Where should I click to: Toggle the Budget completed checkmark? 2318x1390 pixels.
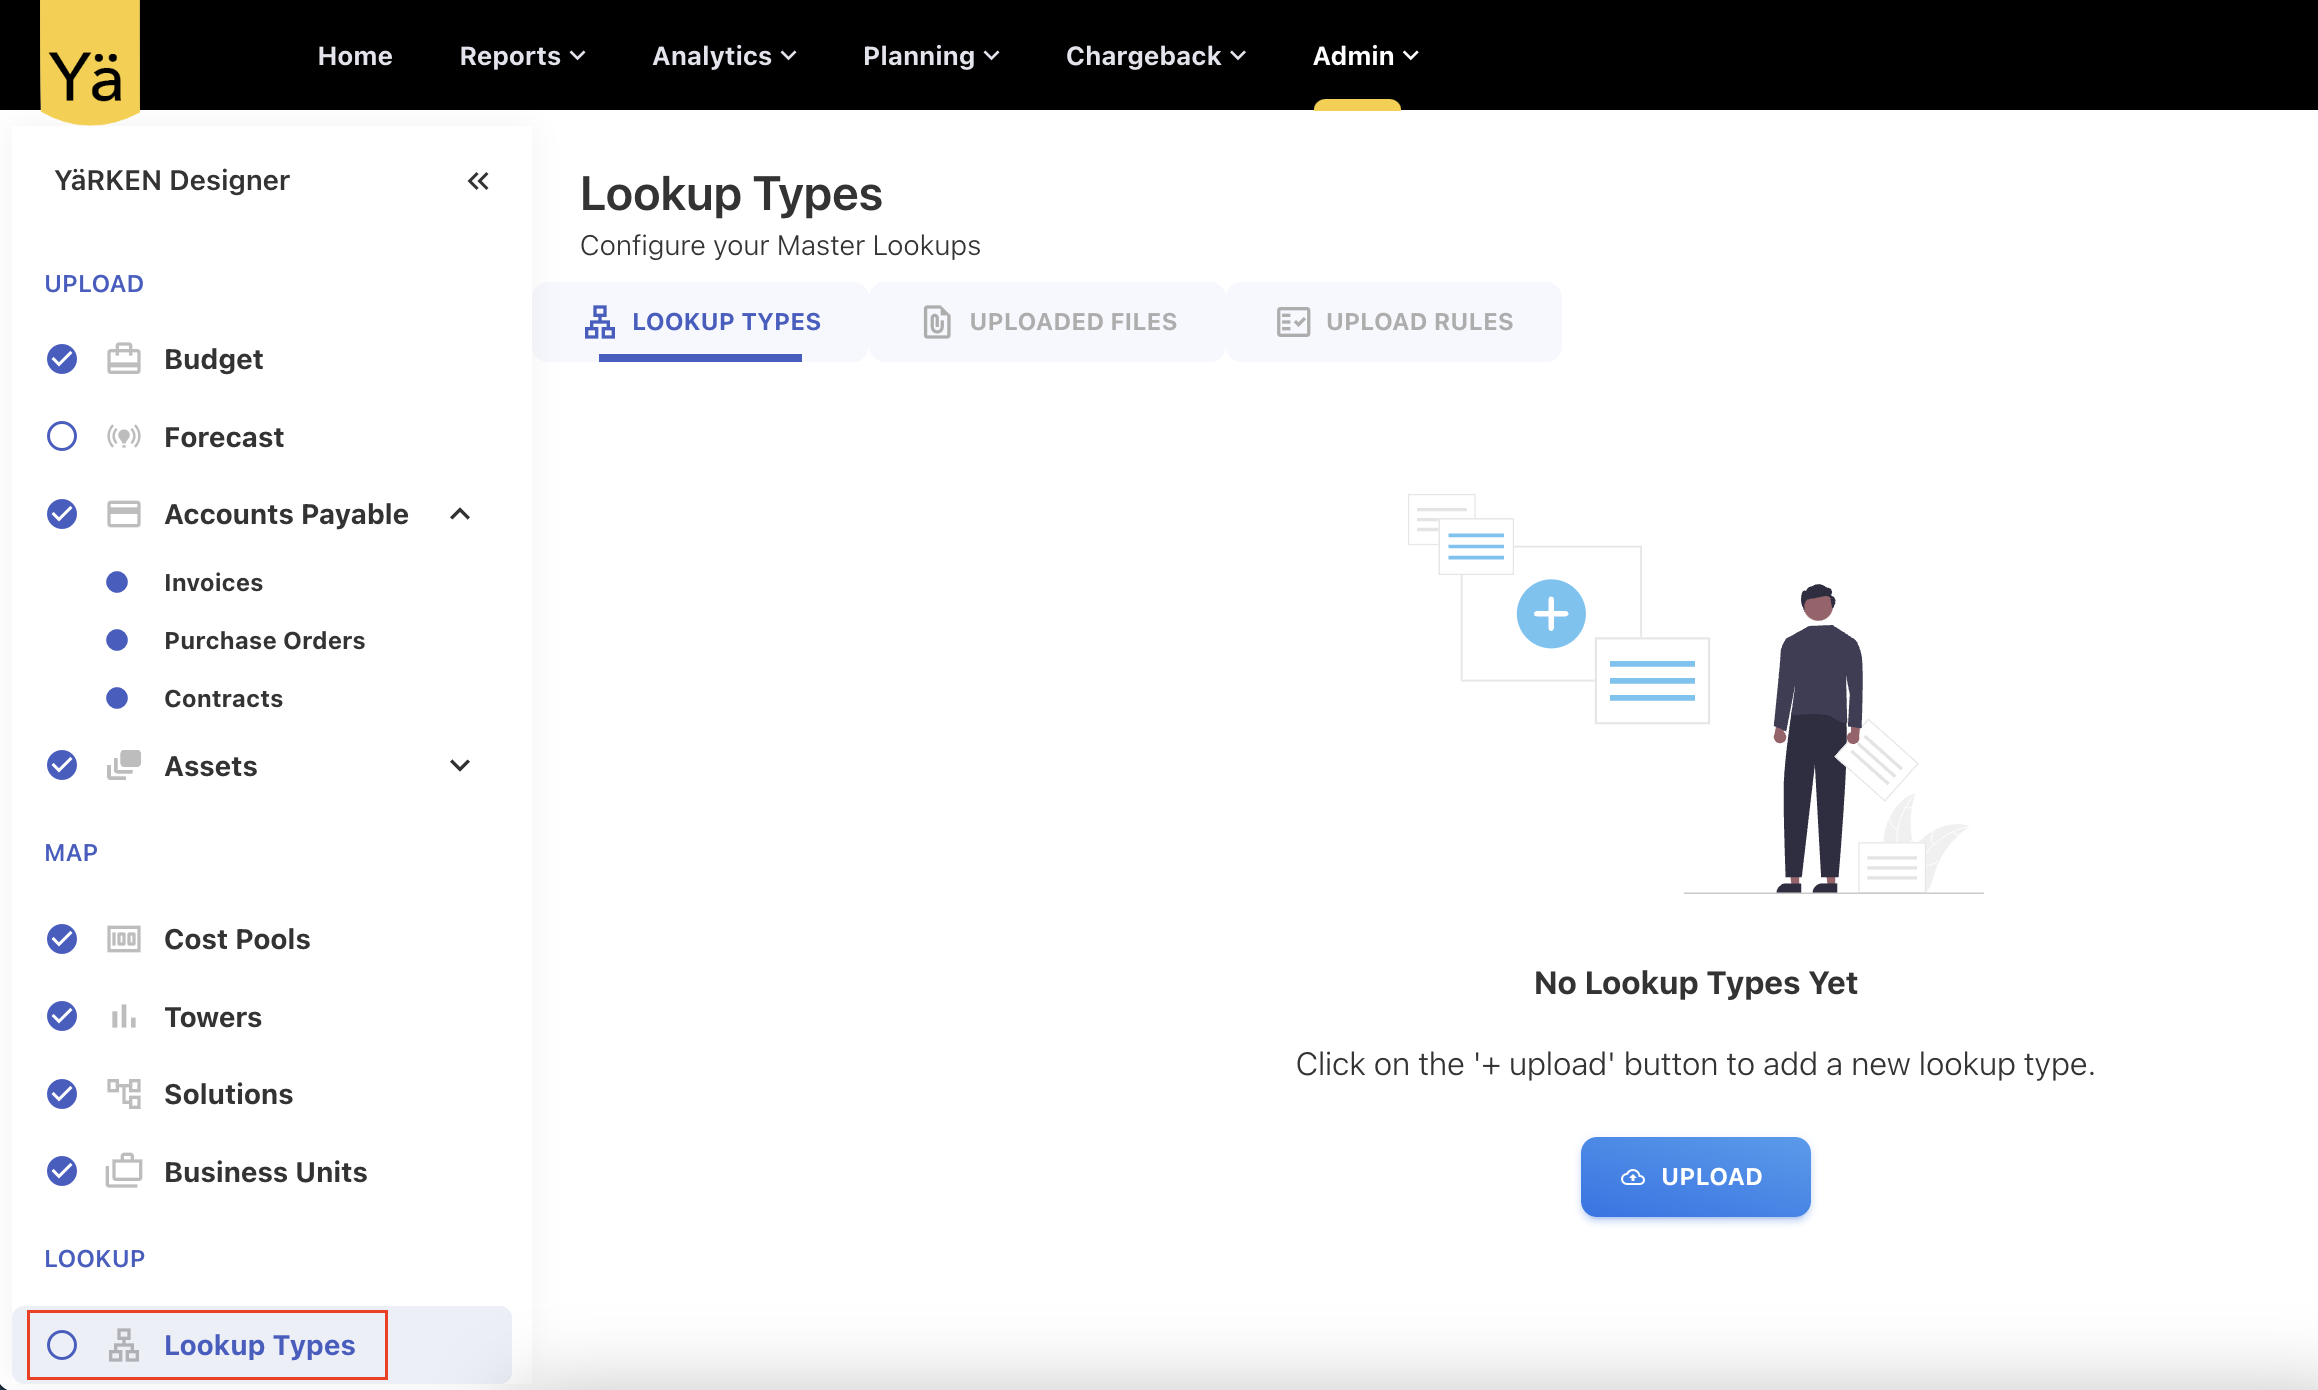pyautogui.click(x=62, y=359)
